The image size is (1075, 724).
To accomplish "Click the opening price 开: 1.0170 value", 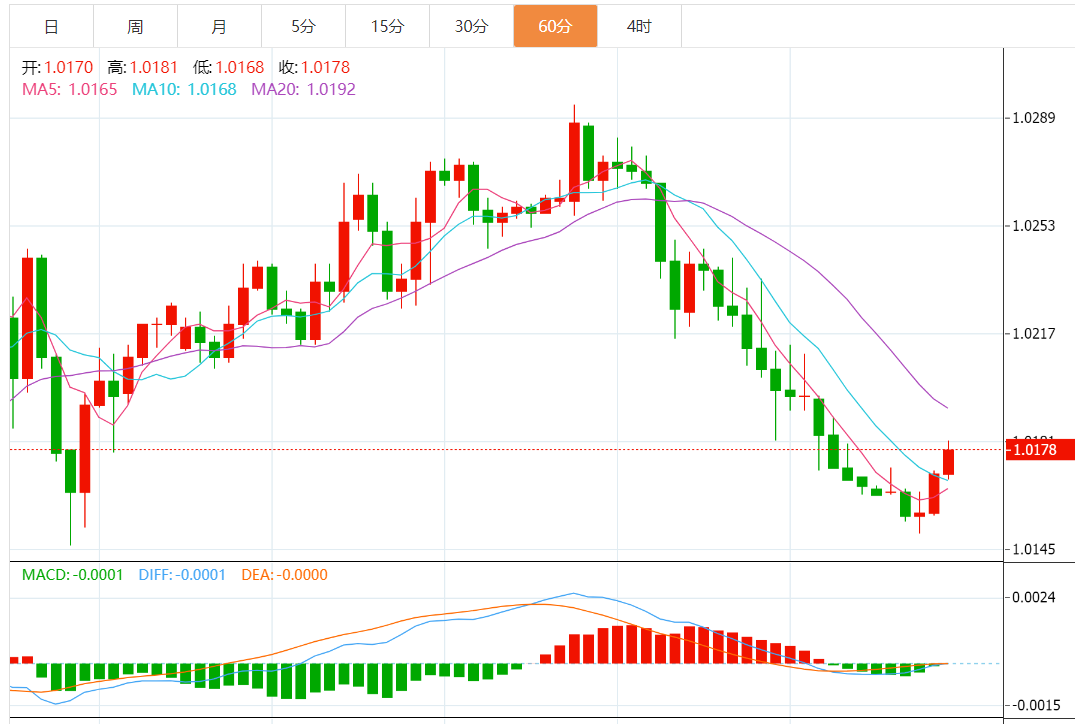I will pyautogui.click(x=58, y=67).
